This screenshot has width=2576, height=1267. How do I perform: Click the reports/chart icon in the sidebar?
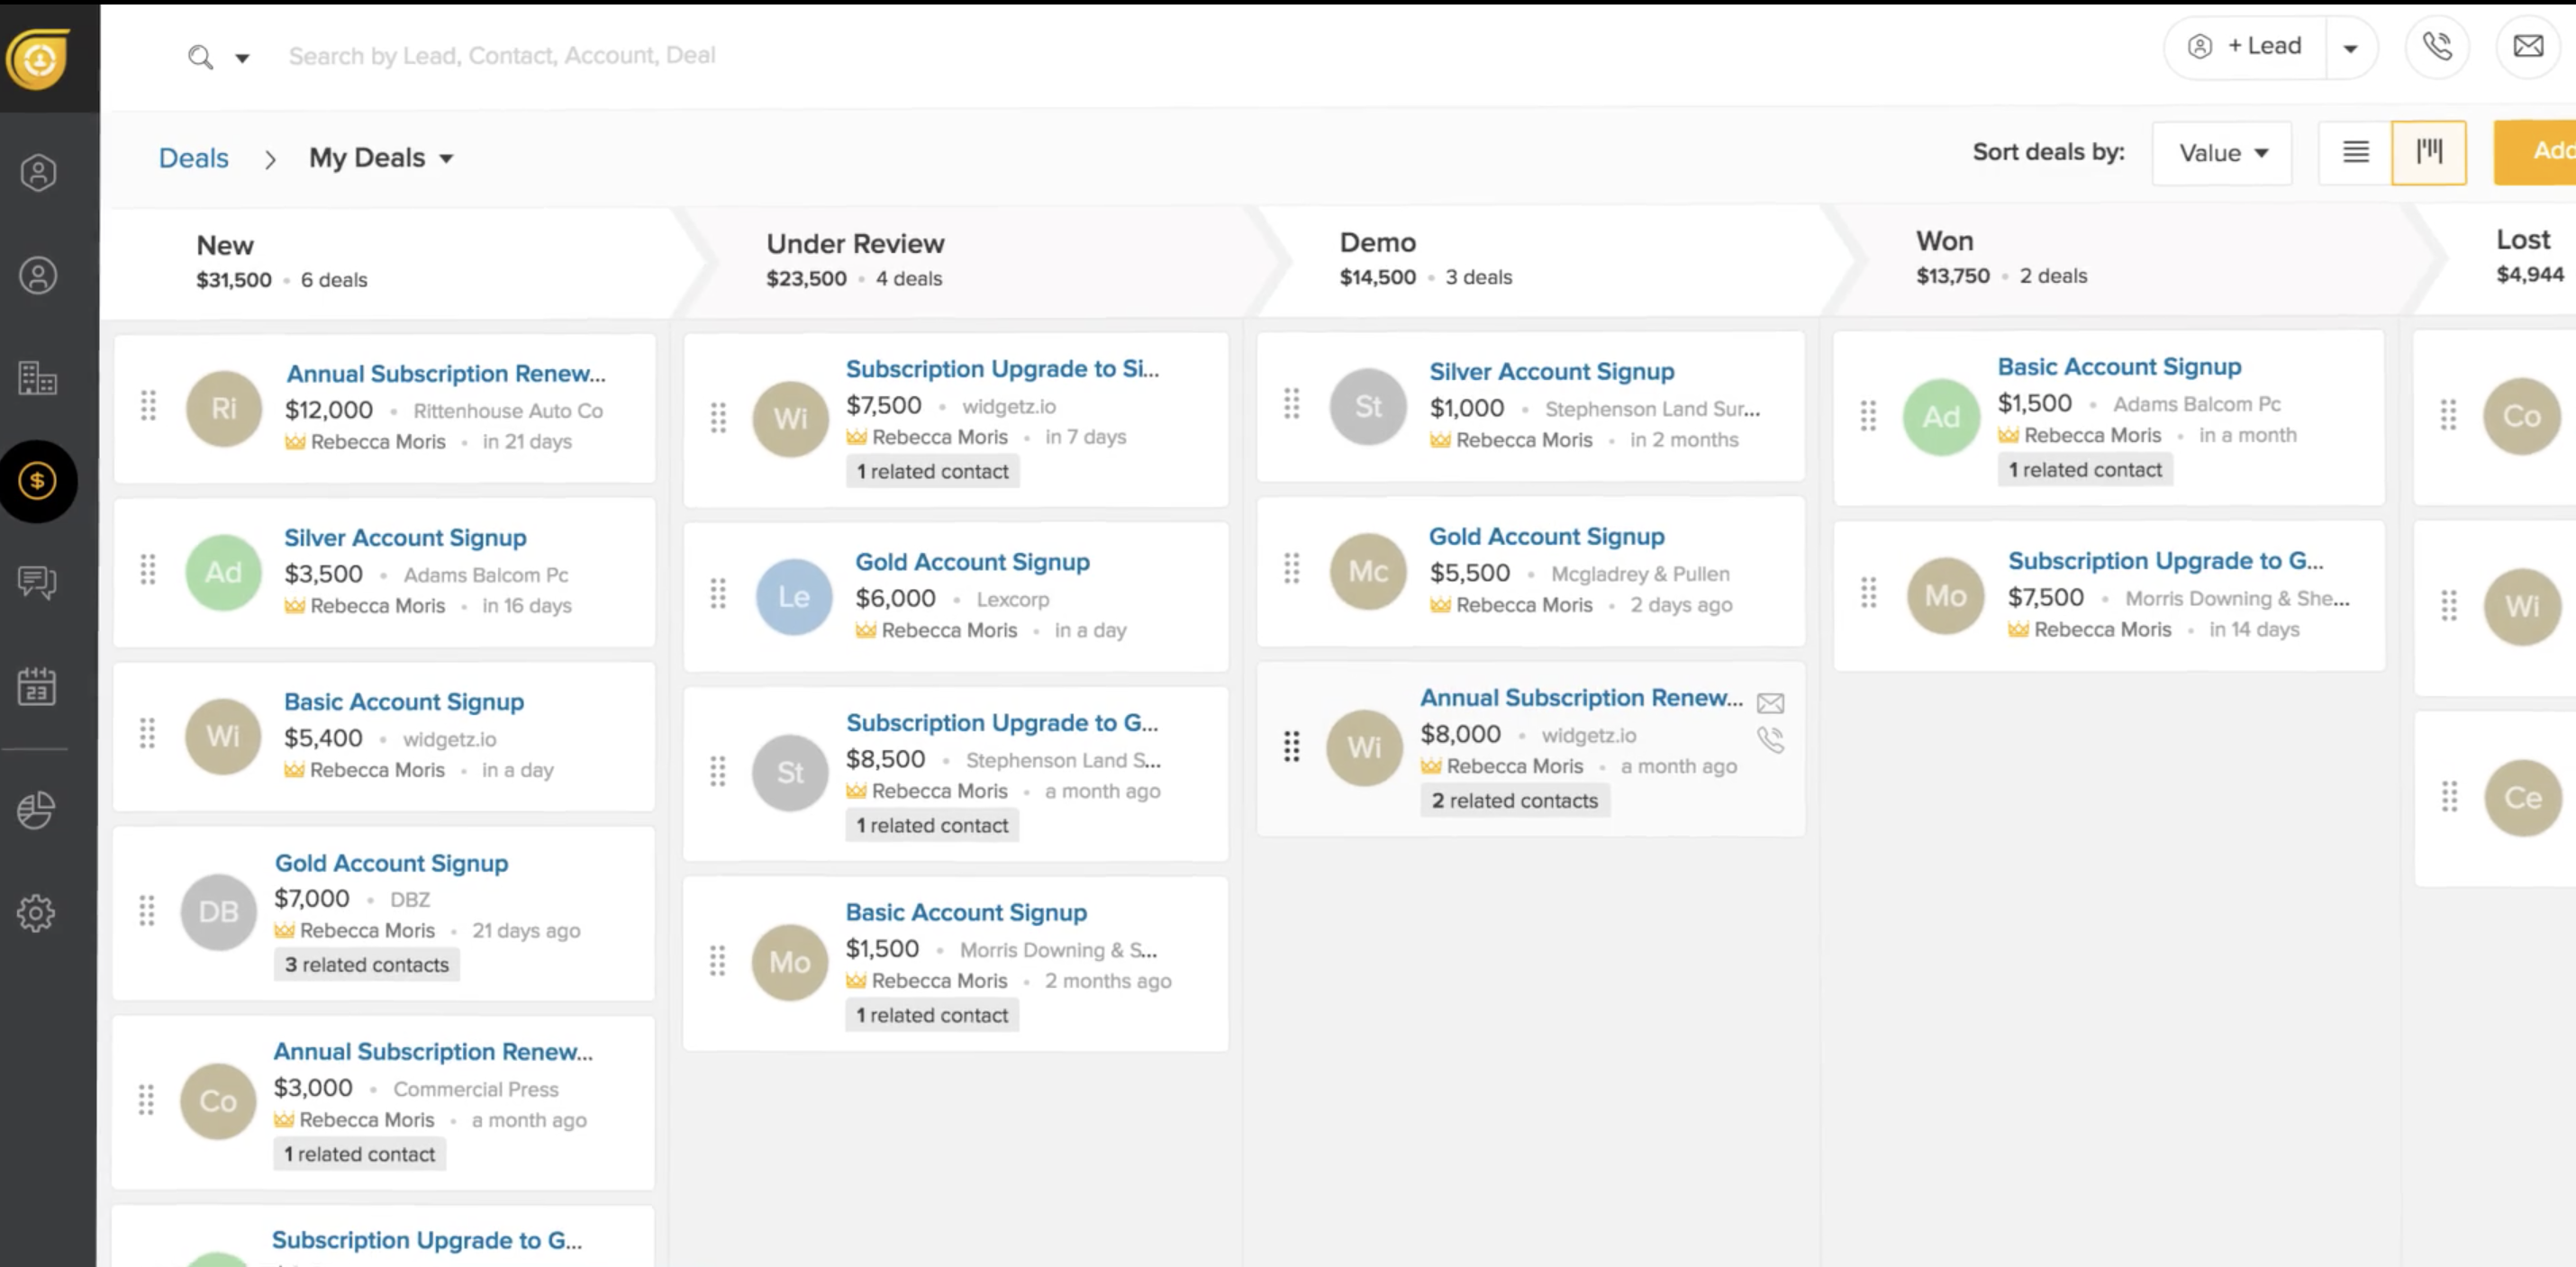click(x=36, y=809)
